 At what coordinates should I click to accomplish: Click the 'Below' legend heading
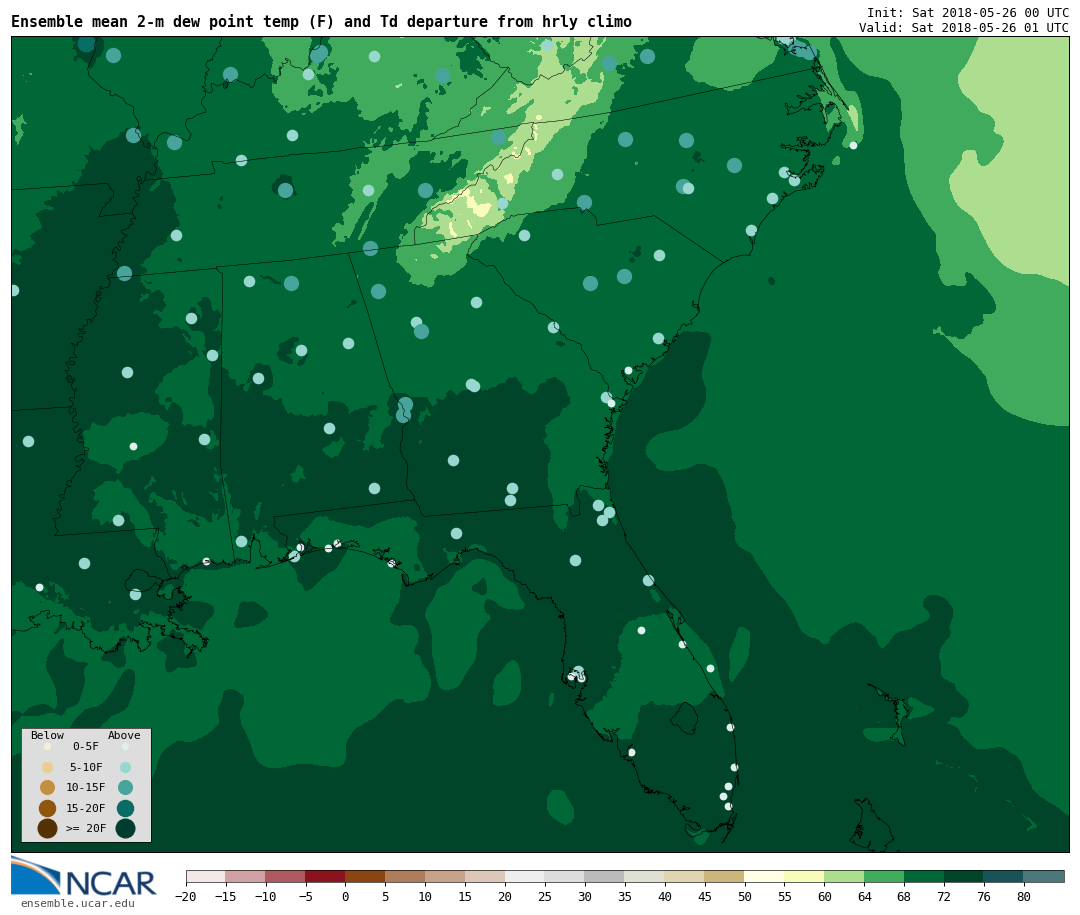(47, 735)
